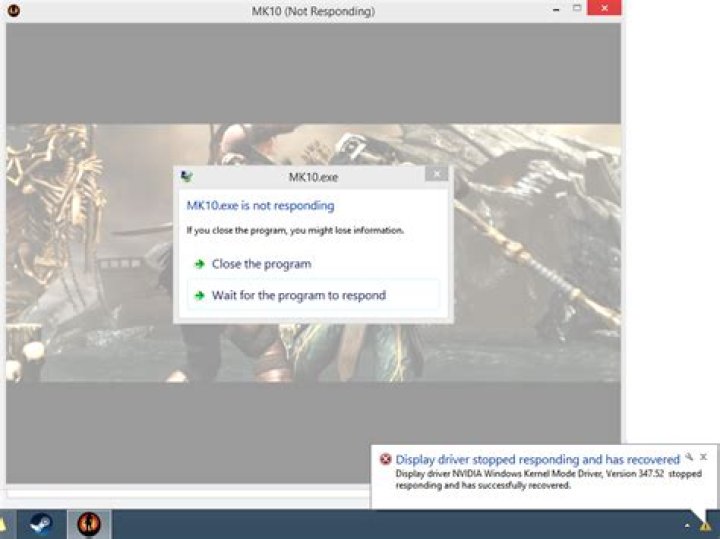Click the 'MK10.exe is not responding' heading
This screenshot has width=720, height=539.
(260, 206)
